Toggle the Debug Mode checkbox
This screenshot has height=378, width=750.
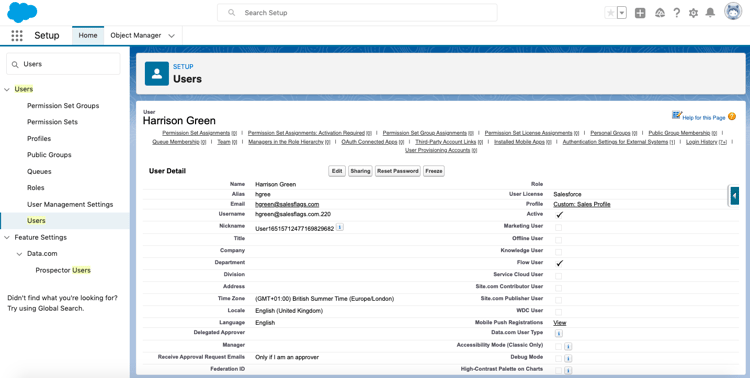coord(559,358)
